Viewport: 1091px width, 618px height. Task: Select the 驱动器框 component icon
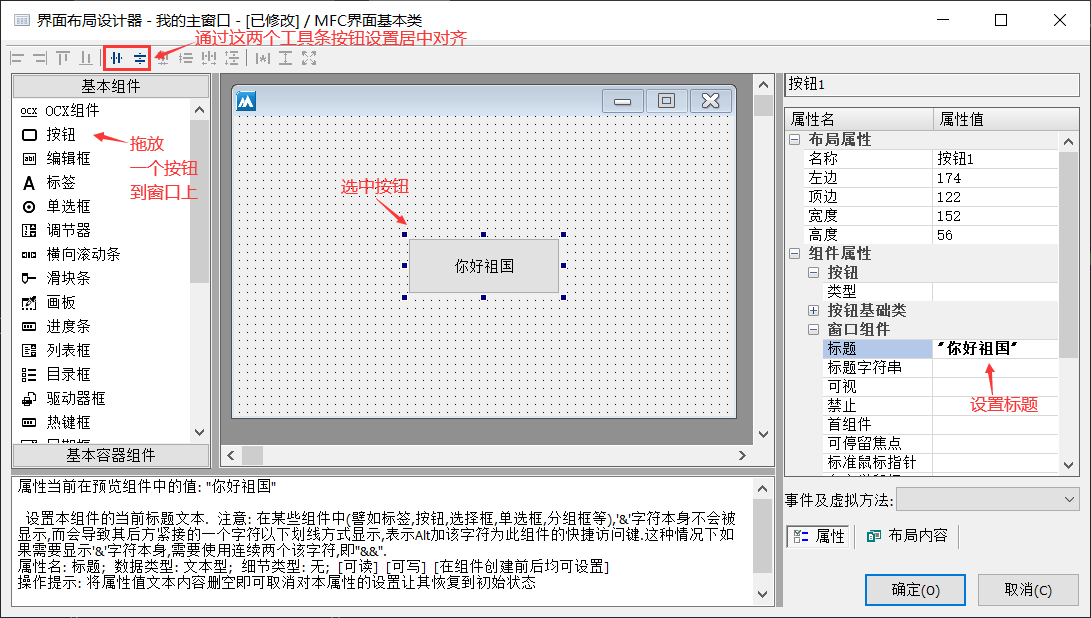[29, 399]
